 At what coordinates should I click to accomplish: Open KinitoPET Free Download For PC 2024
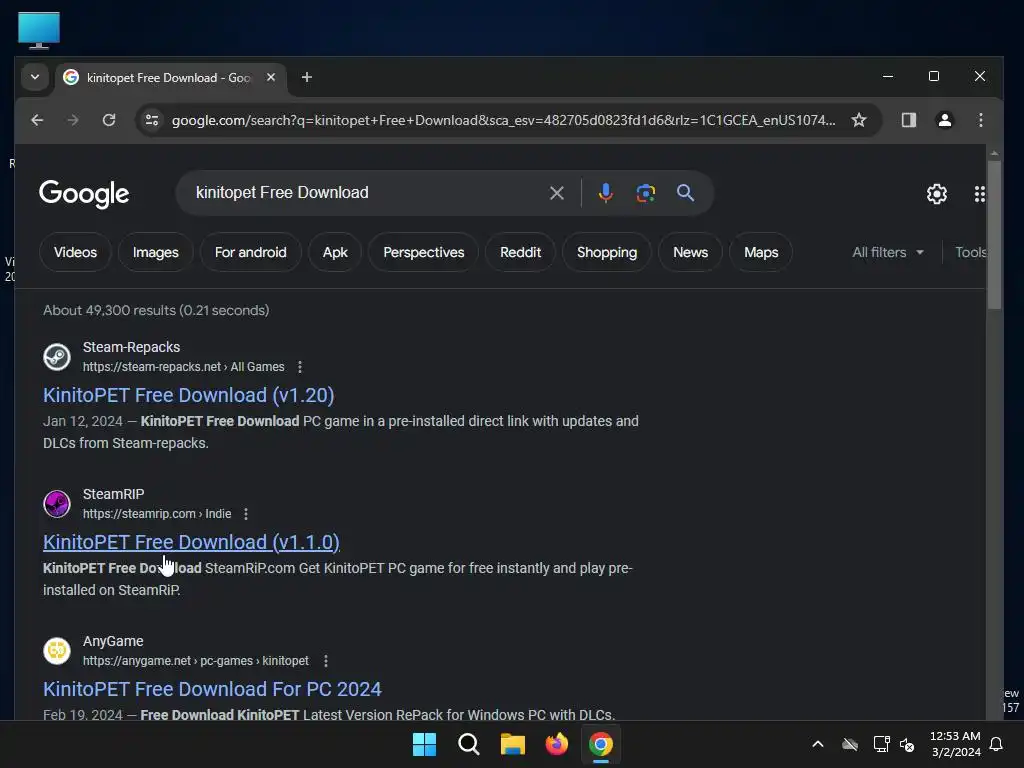212,689
